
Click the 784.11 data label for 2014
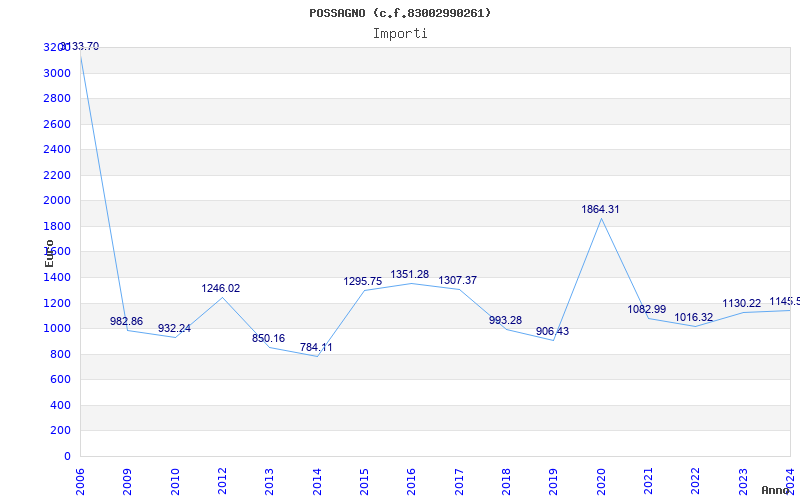tap(316, 347)
